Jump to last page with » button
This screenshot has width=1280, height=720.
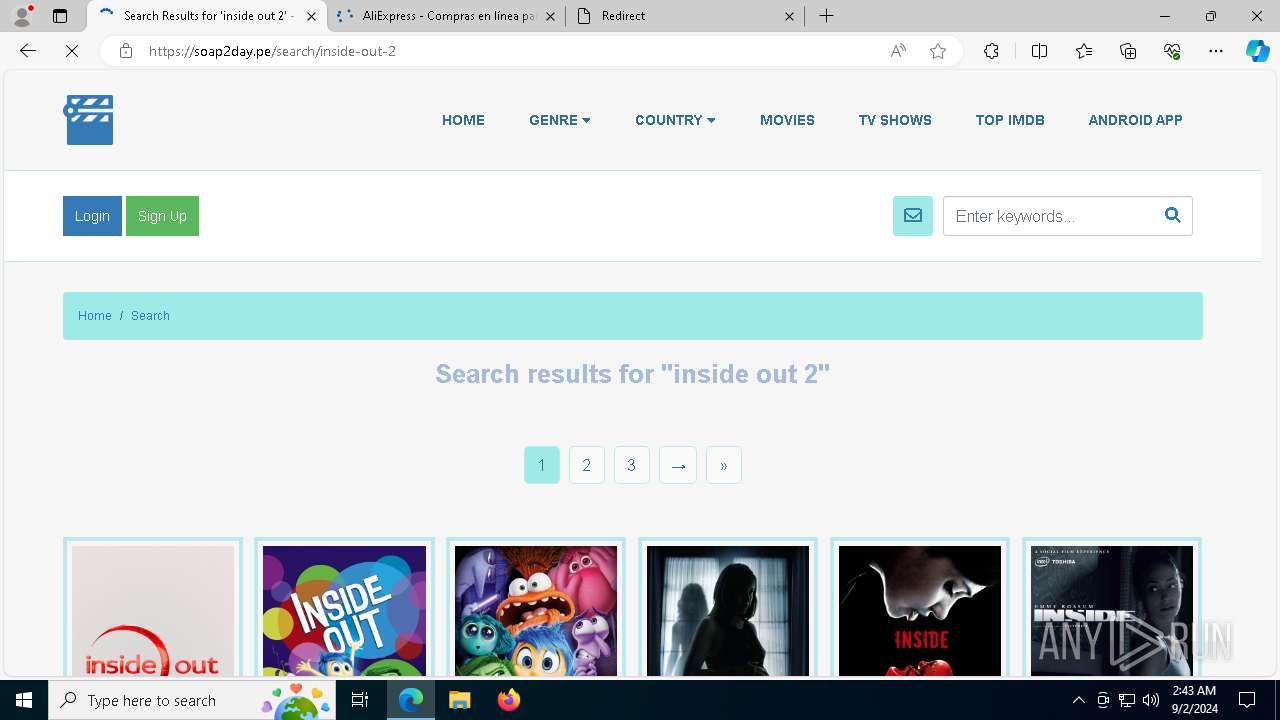coord(724,465)
